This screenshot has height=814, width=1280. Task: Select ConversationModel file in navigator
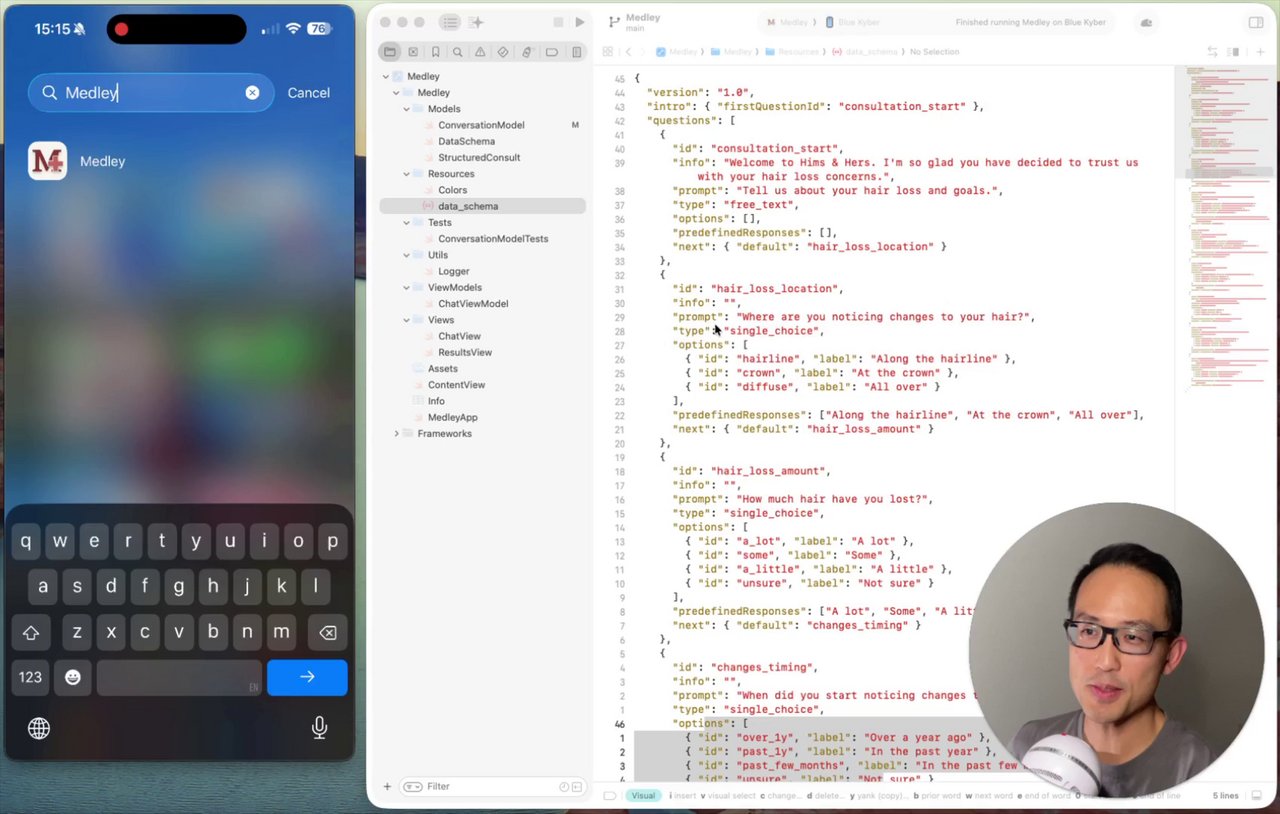point(481,125)
